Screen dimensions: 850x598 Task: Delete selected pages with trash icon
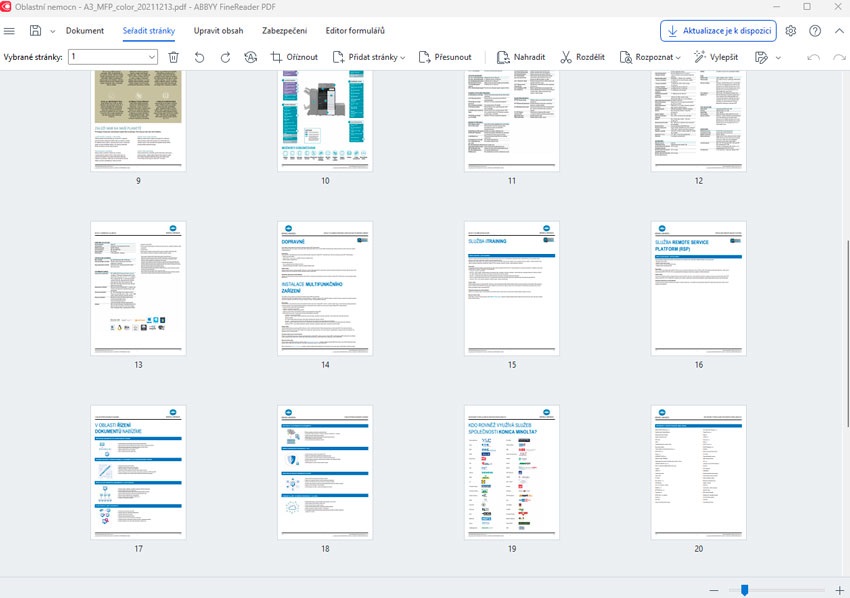pos(173,57)
